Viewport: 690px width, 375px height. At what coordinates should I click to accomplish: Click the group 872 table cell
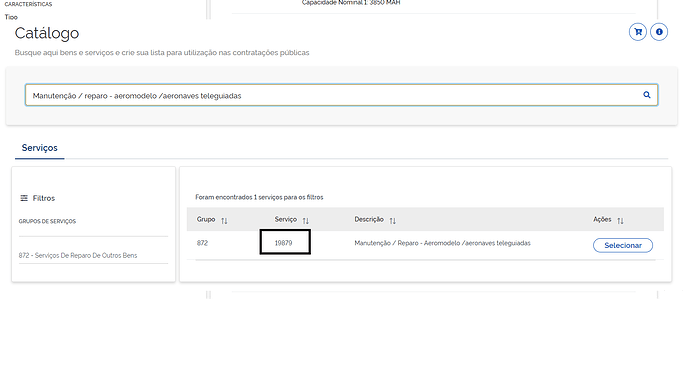click(202, 243)
